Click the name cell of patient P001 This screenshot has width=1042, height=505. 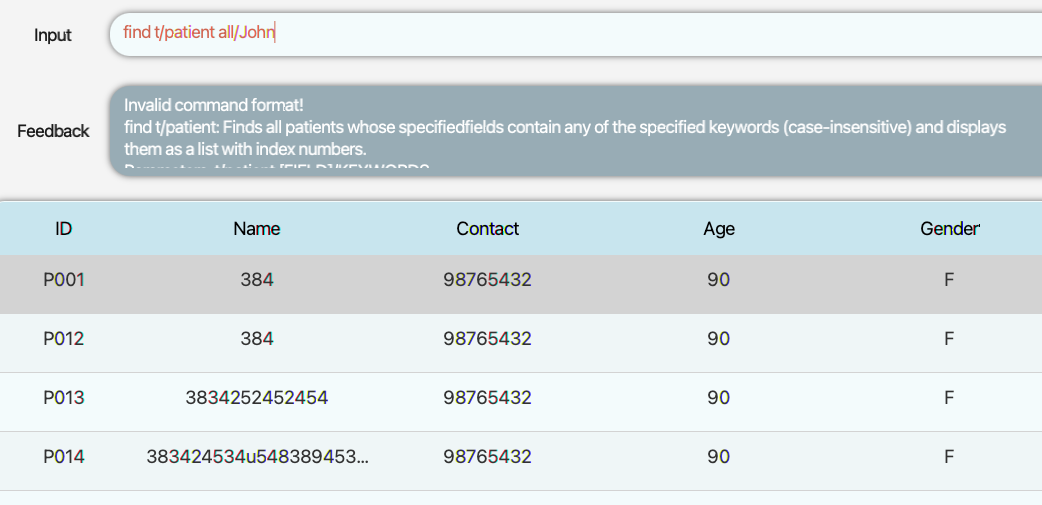pyautogui.click(x=256, y=280)
